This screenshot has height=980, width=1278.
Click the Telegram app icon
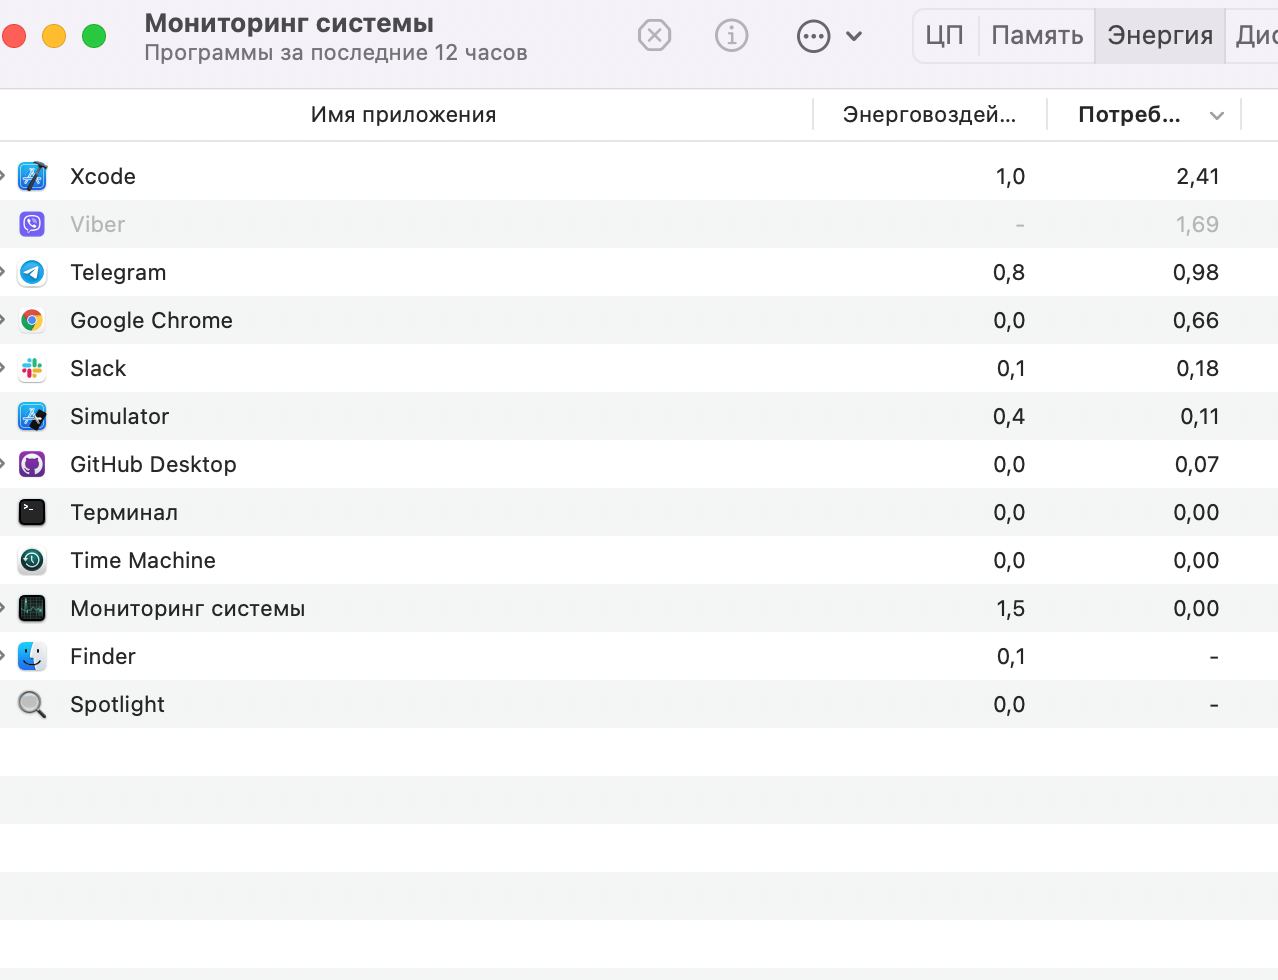click(32, 272)
